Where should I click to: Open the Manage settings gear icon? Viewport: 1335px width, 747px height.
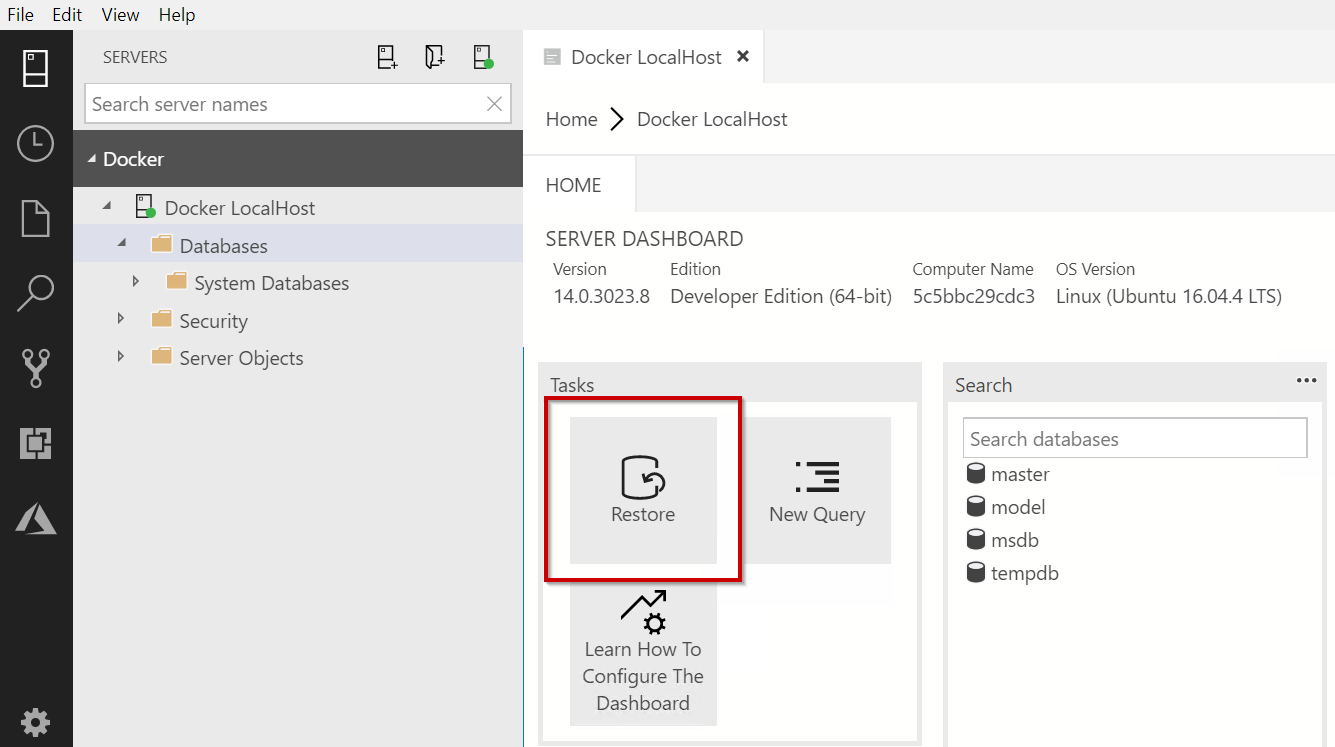click(36, 721)
